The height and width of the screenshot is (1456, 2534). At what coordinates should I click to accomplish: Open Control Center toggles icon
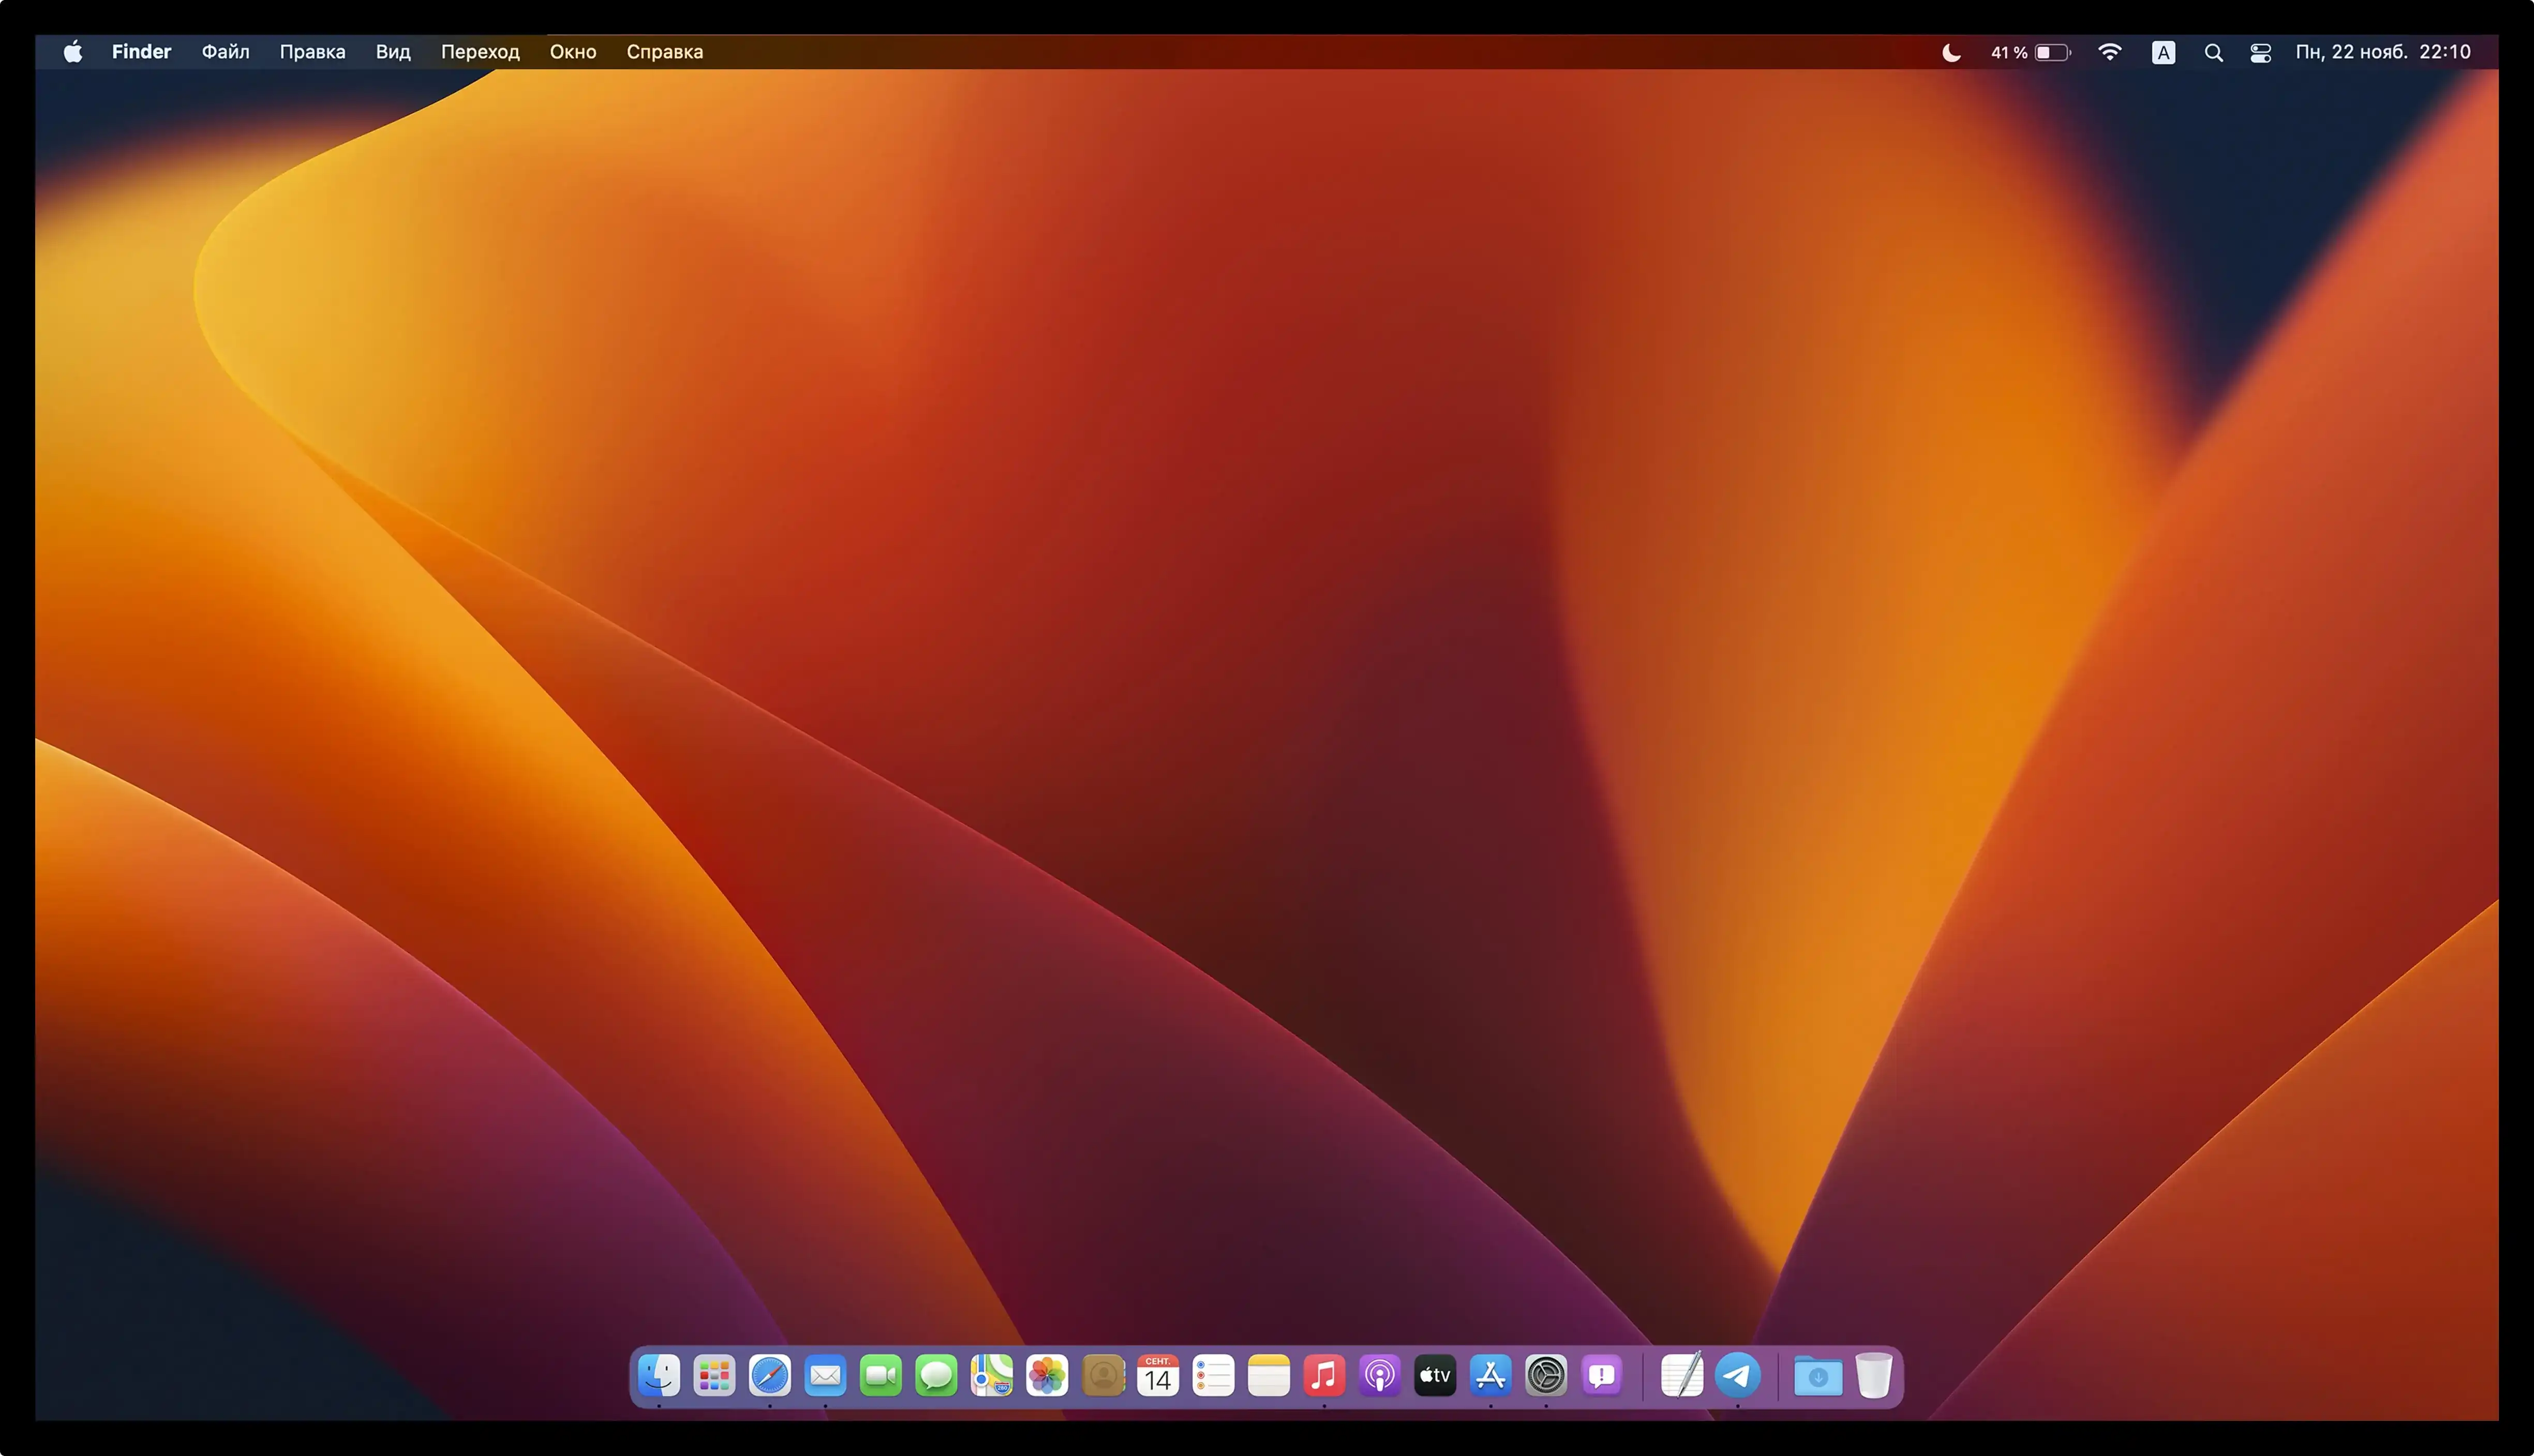(x=2260, y=52)
